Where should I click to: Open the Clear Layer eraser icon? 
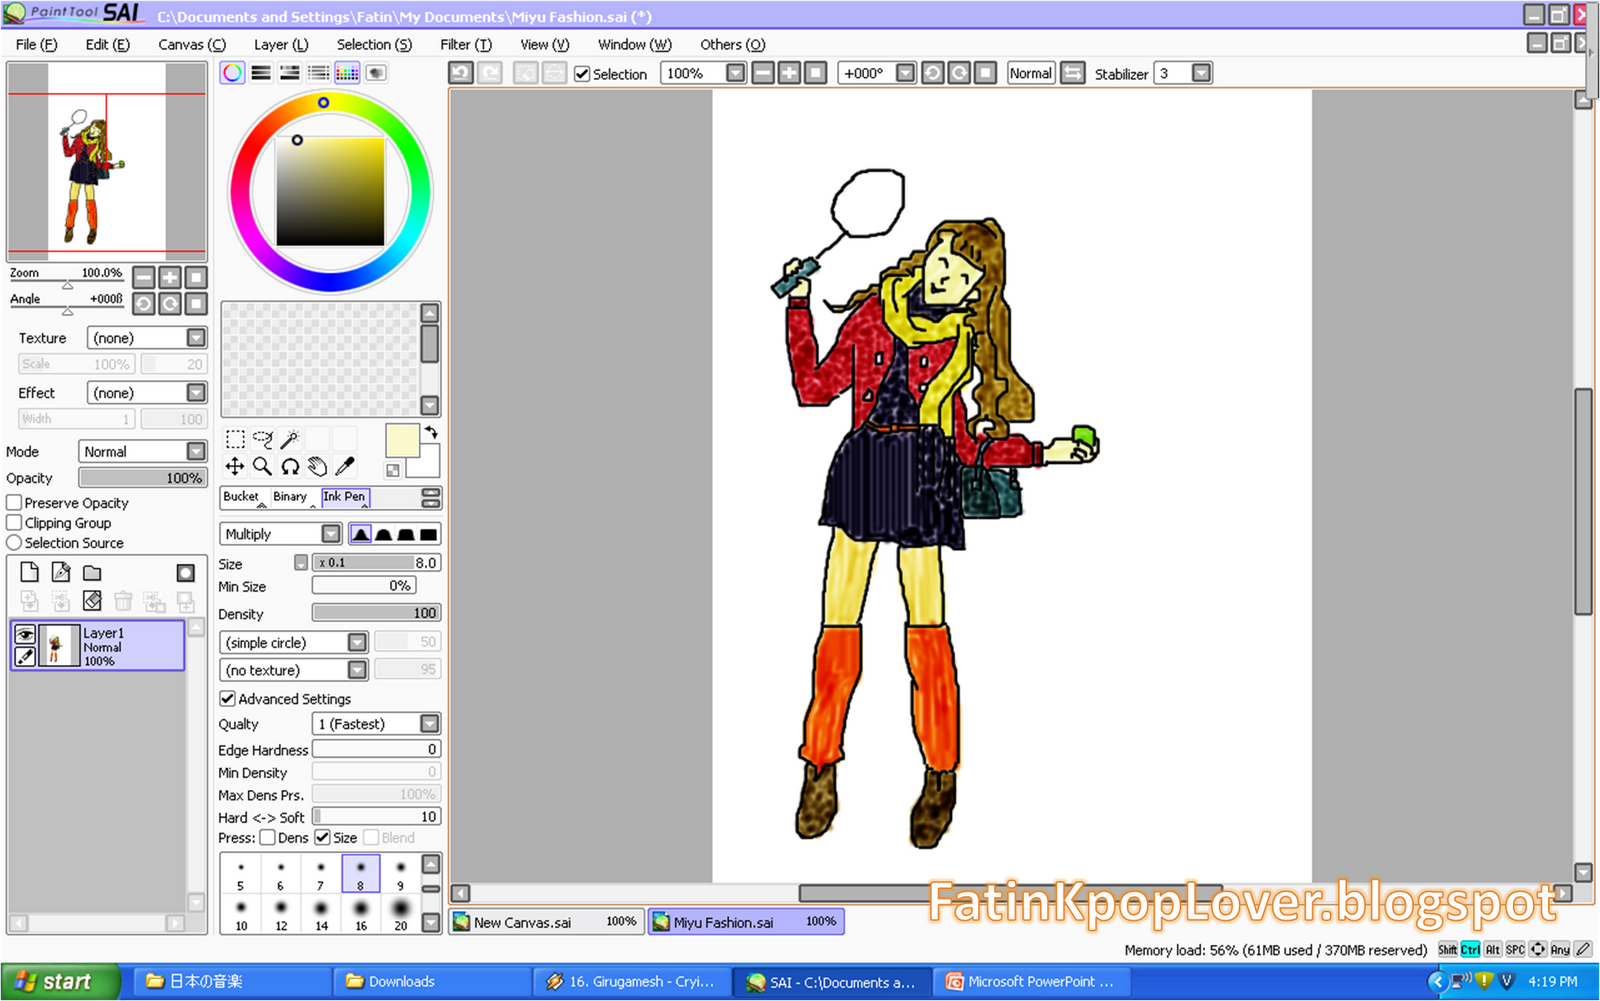coord(91,600)
